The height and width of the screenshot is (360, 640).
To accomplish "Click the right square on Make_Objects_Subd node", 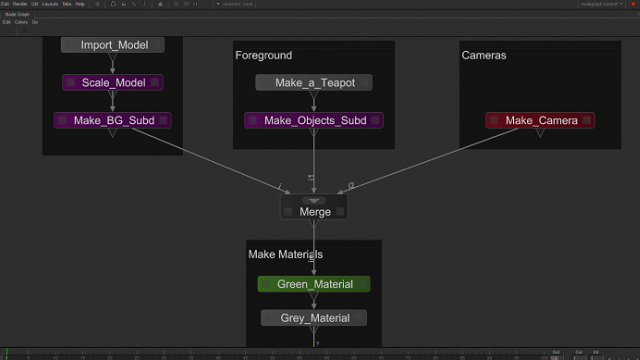I will tap(375, 120).
